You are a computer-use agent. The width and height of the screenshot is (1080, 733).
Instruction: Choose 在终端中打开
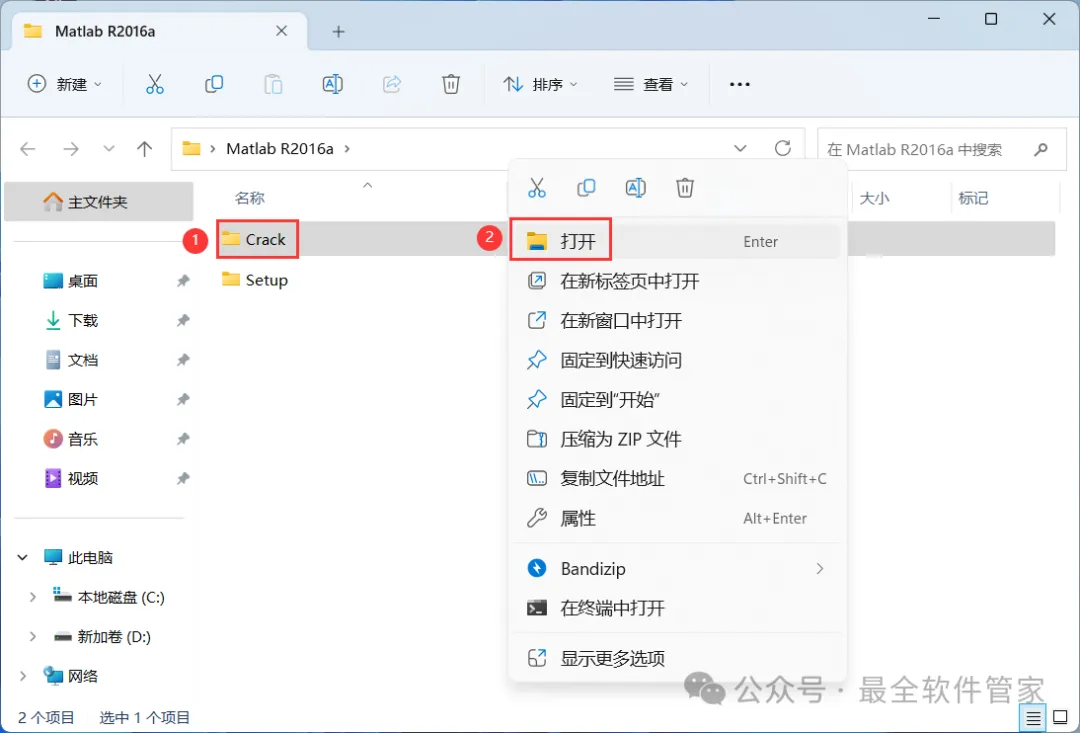point(675,608)
